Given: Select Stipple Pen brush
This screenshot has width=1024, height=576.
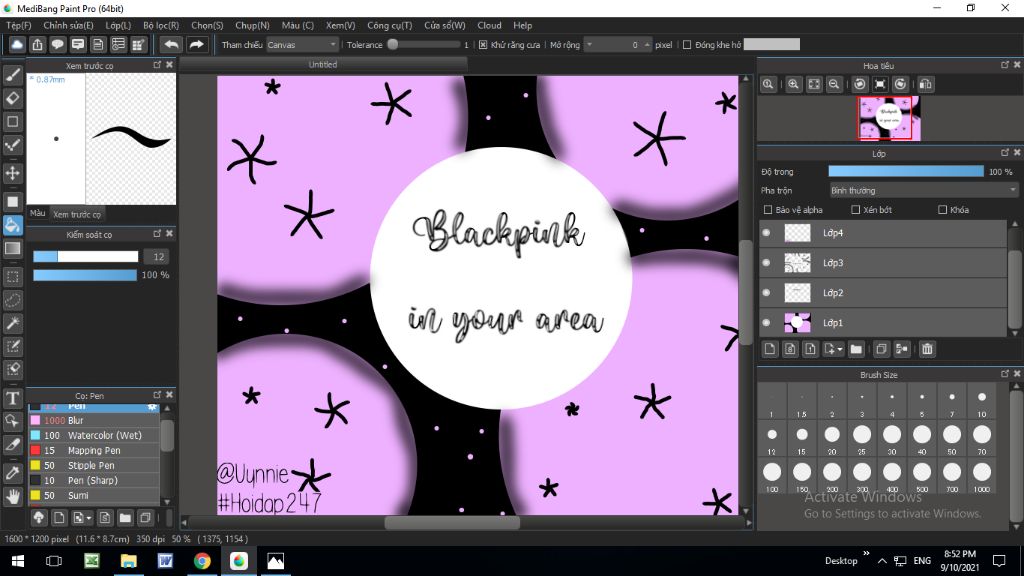Looking at the screenshot, I should coord(94,466).
